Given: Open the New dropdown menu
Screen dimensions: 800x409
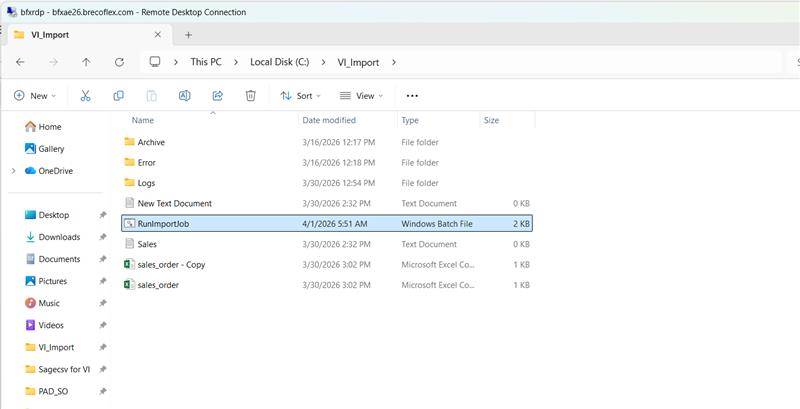Looking at the screenshot, I should 35,96.
